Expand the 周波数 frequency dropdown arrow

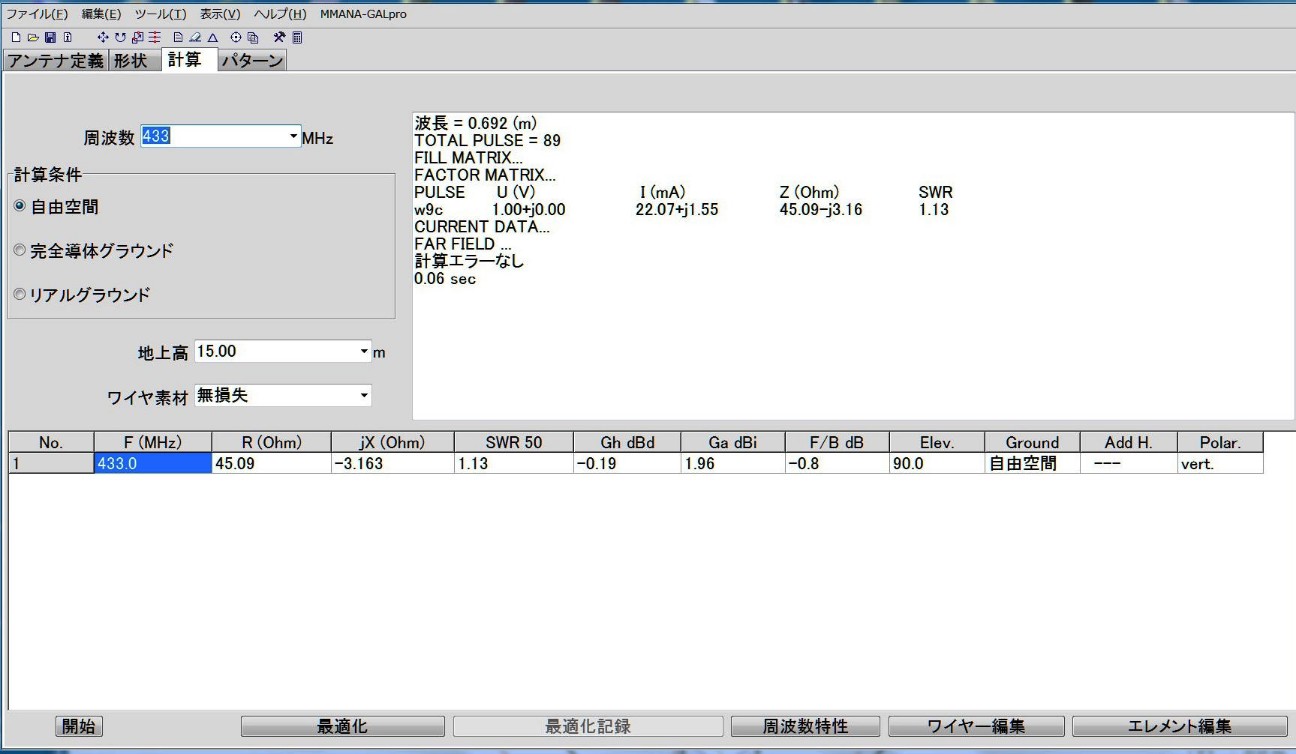[293, 137]
